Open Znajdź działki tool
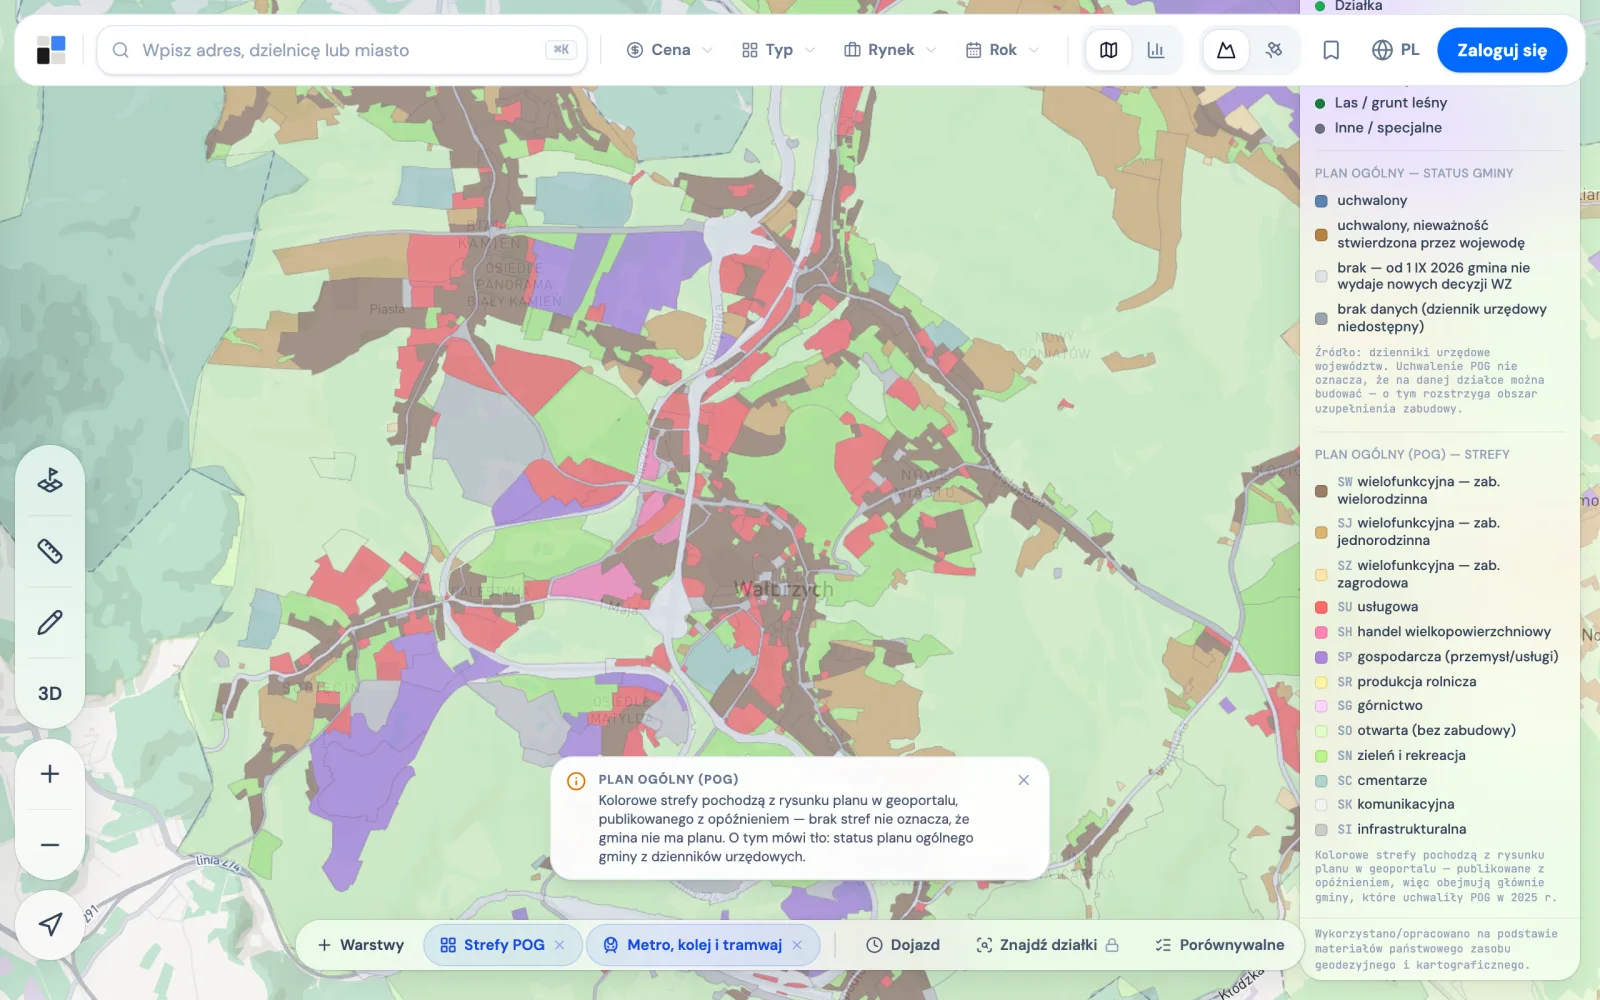This screenshot has width=1600, height=1000. [1047, 945]
